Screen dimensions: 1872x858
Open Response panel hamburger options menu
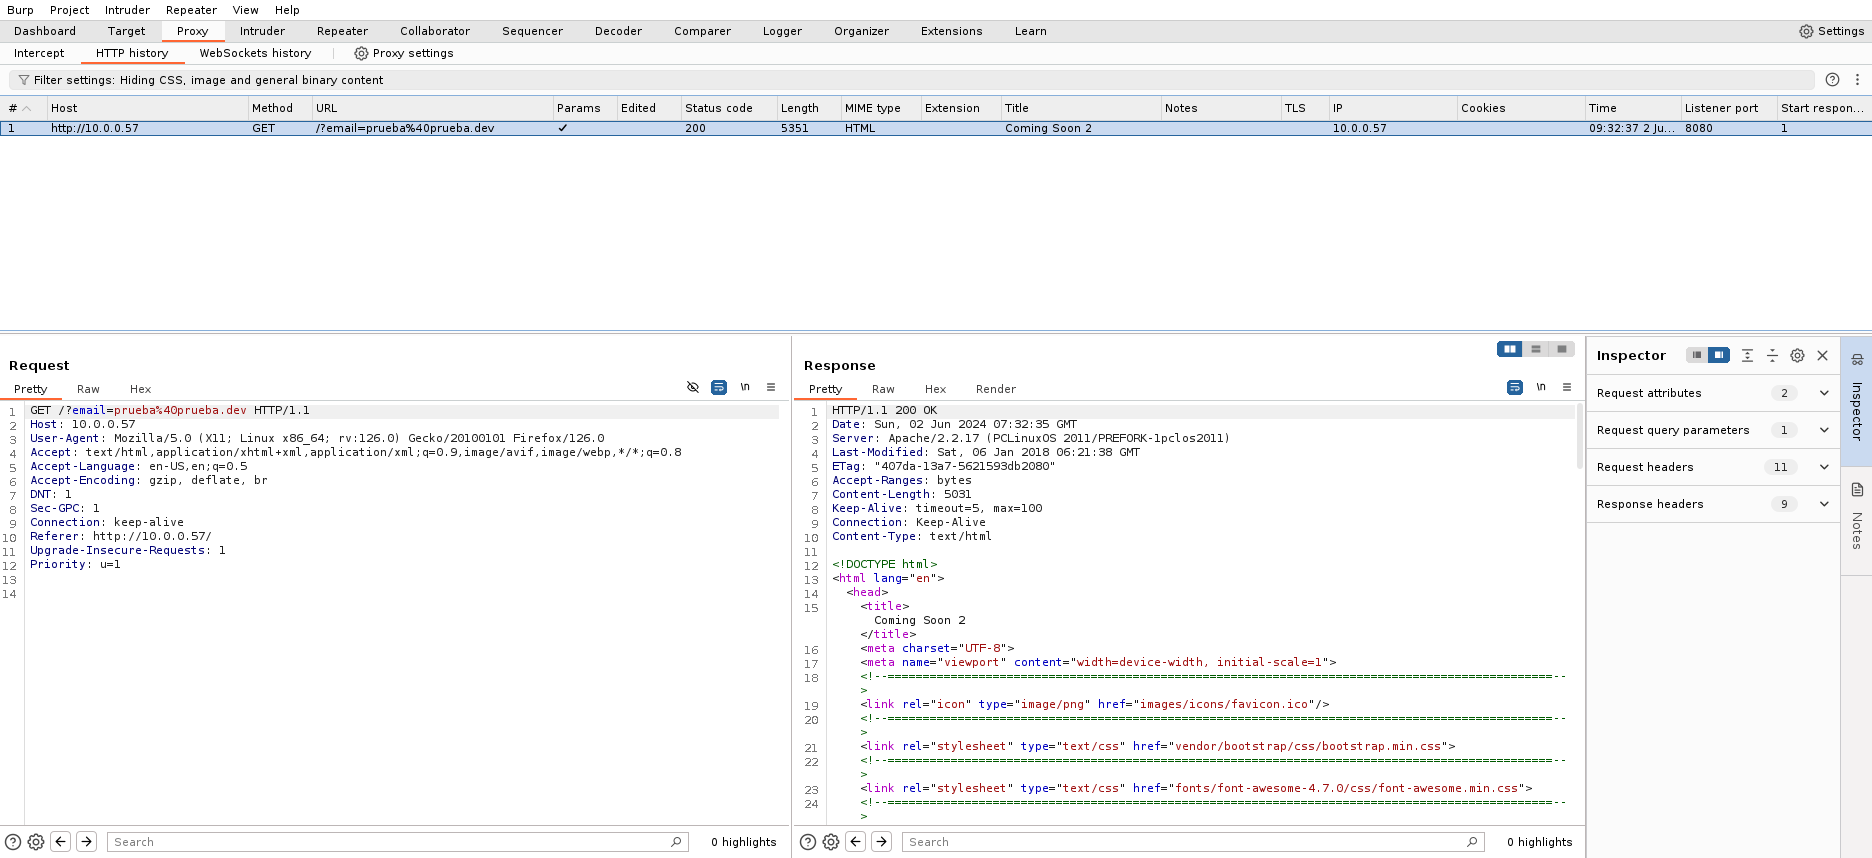tap(1567, 387)
